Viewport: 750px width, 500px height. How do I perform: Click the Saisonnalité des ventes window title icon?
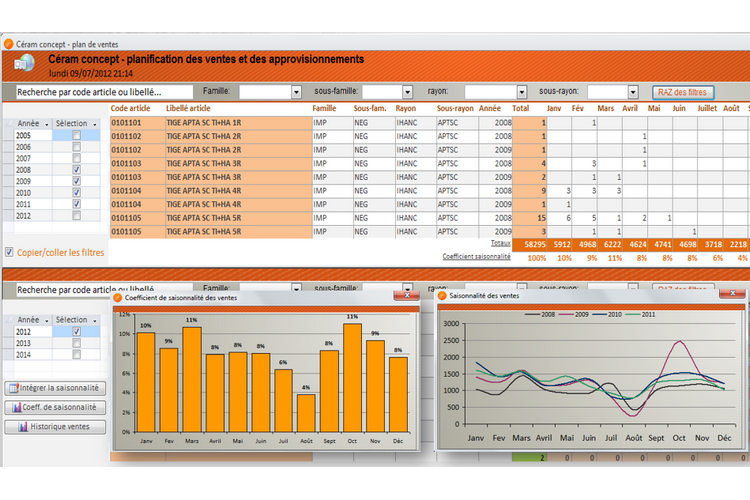click(443, 296)
